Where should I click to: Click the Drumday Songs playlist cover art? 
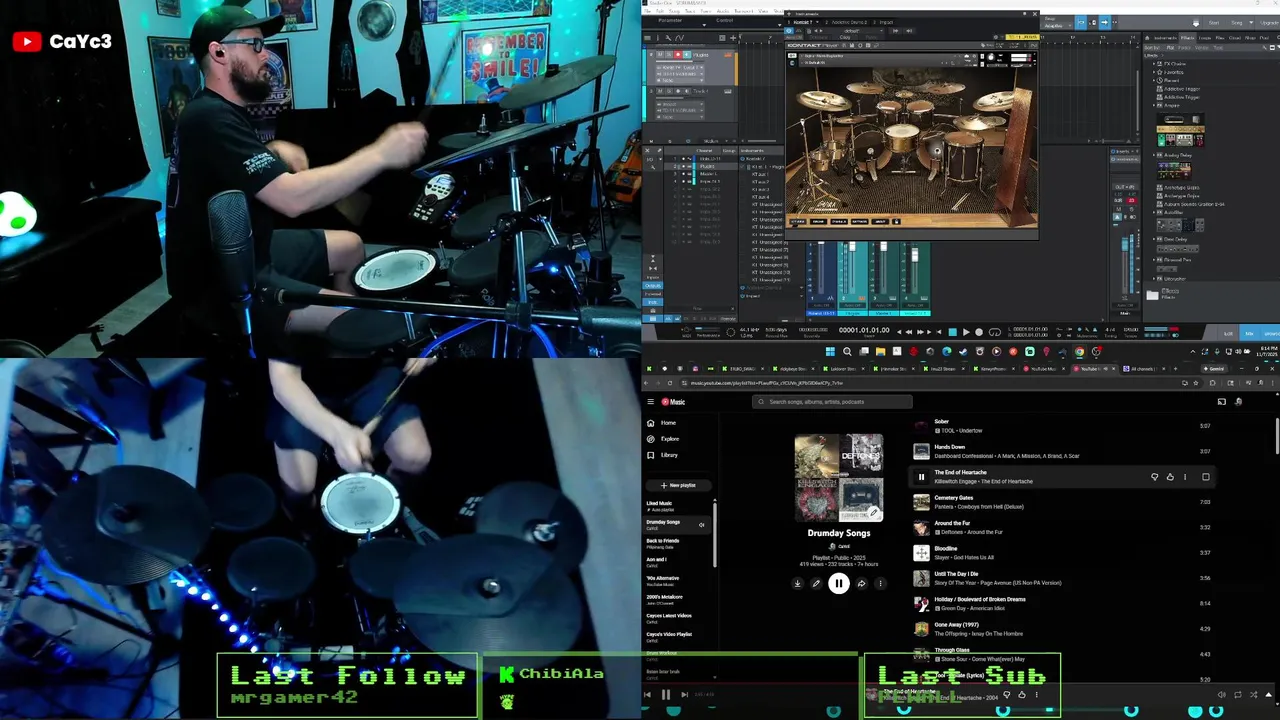(839, 477)
